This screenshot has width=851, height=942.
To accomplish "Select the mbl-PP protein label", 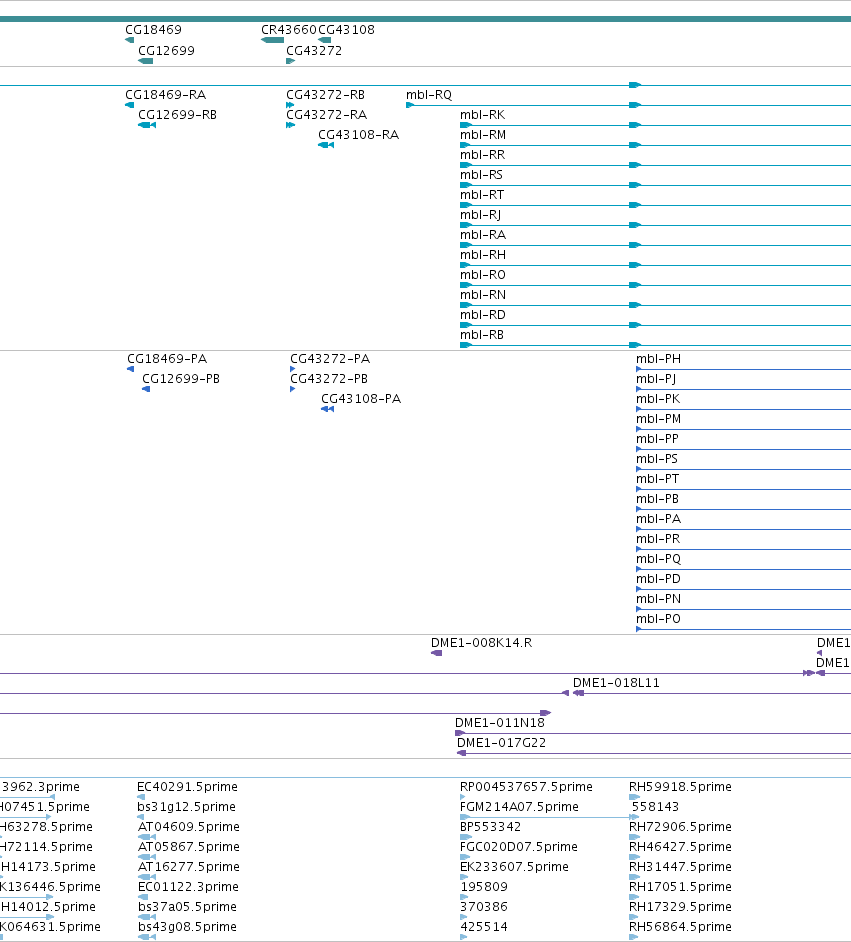I will click(657, 439).
